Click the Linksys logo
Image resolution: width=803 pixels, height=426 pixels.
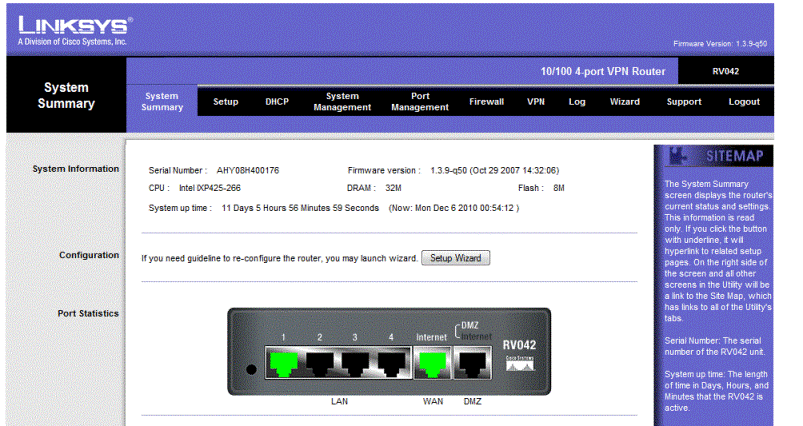[x=75, y=30]
